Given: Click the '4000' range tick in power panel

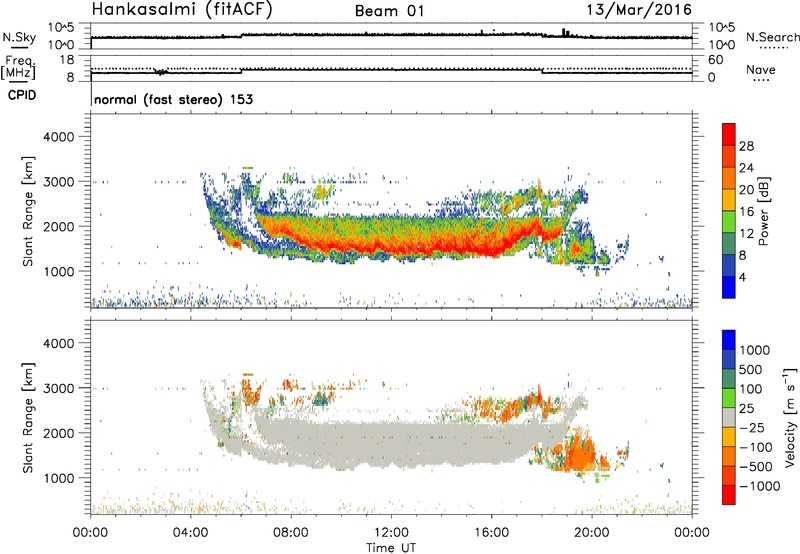Looking at the screenshot, I should pyautogui.click(x=59, y=137).
